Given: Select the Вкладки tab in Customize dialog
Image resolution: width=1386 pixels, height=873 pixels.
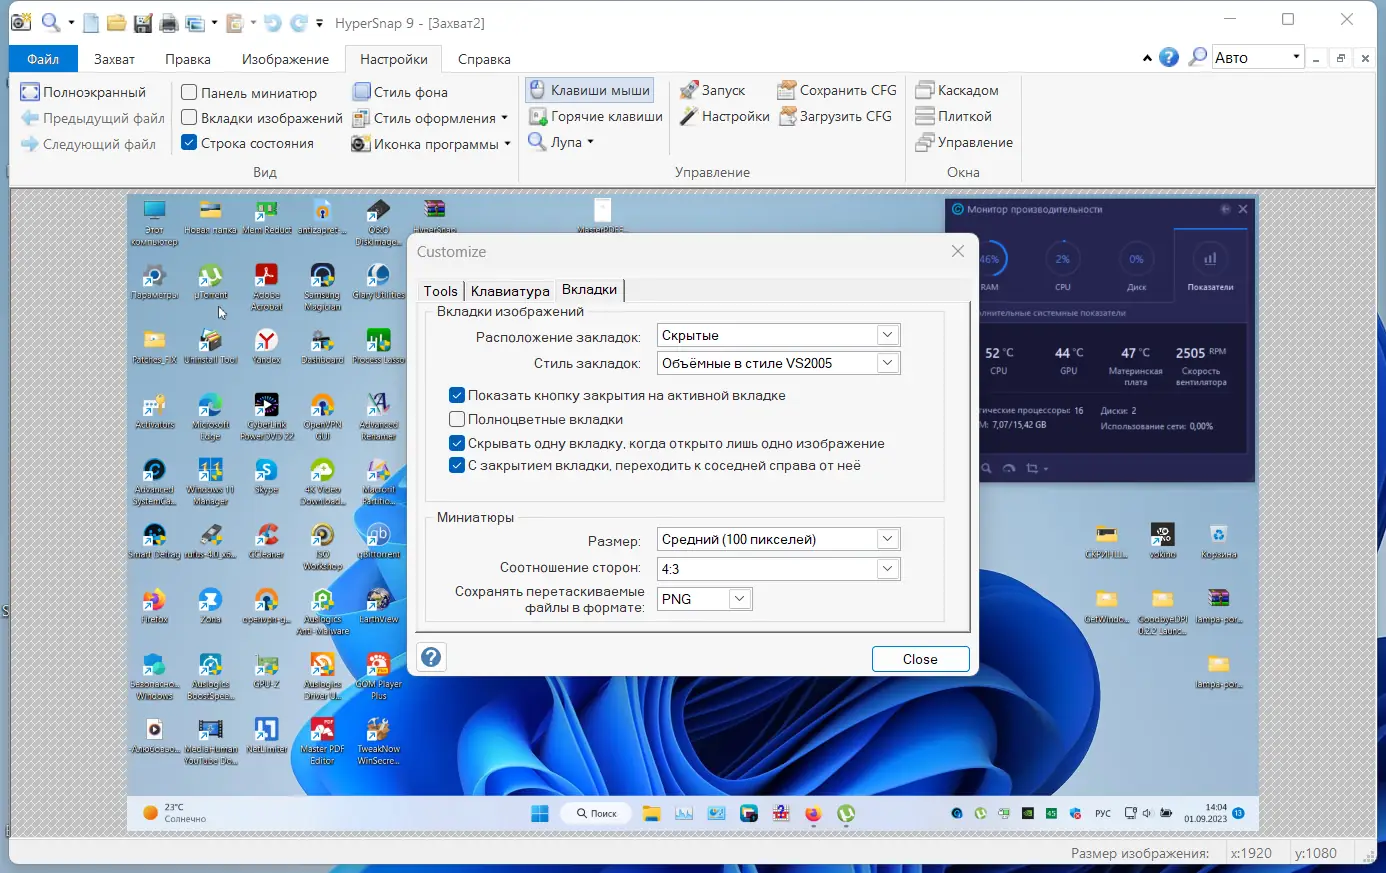Looking at the screenshot, I should click(589, 289).
